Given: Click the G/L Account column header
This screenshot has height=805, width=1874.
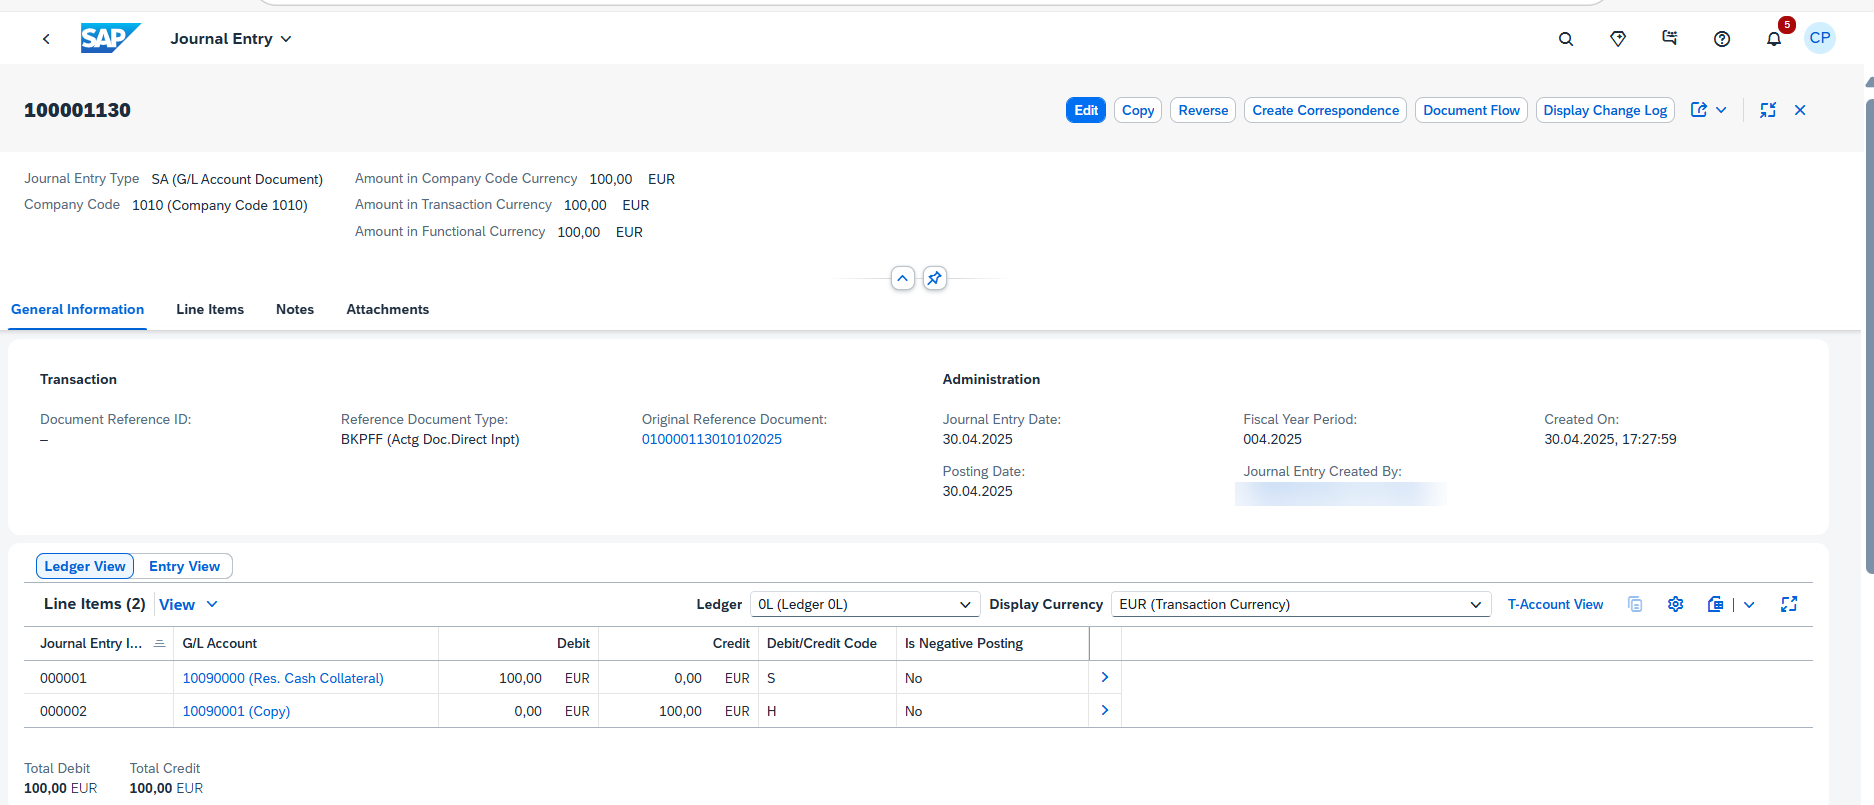Looking at the screenshot, I should (306, 643).
